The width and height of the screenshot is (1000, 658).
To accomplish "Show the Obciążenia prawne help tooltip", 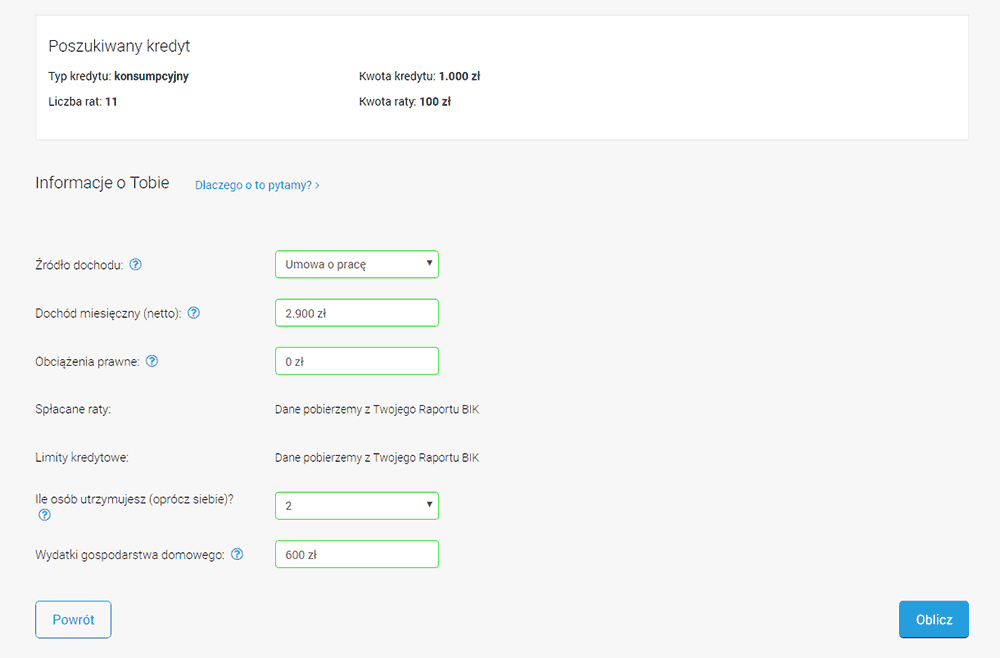I will pyautogui.click(x=151, y=361).
